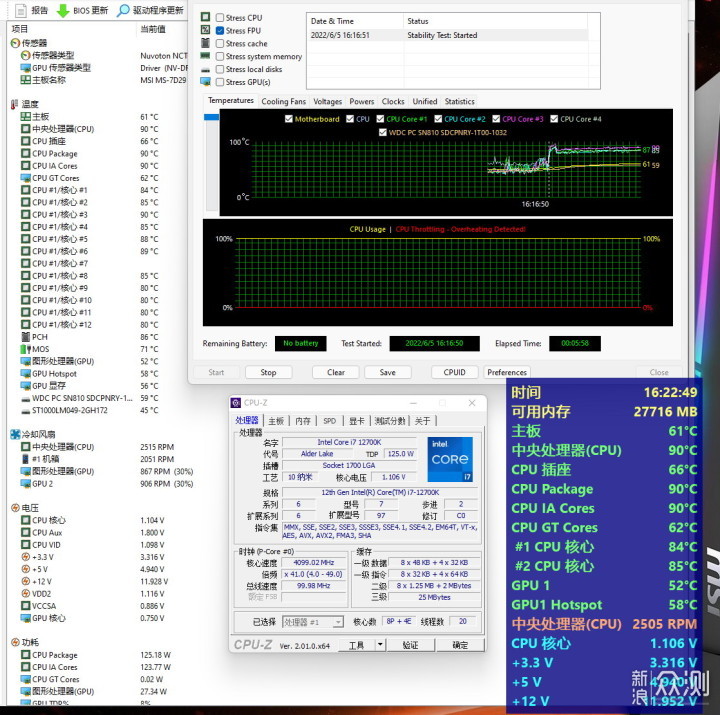Click the CPU-Z validate (验证) button

coord(410,645)
